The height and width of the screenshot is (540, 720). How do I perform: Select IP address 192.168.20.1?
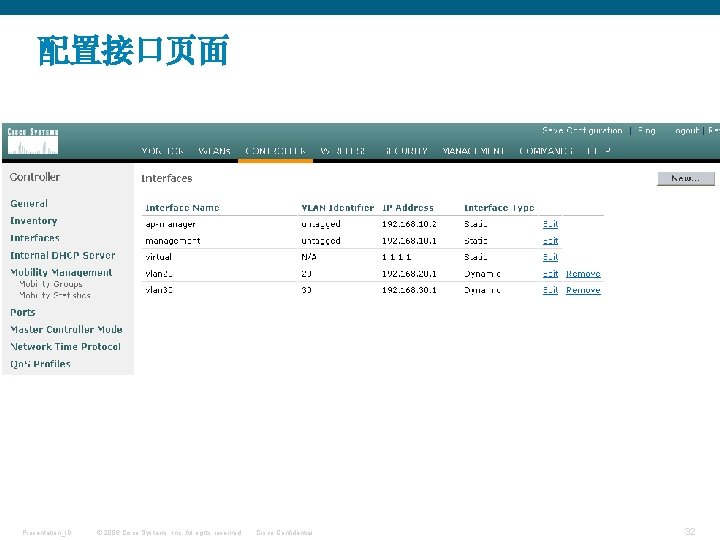[409, 274]
